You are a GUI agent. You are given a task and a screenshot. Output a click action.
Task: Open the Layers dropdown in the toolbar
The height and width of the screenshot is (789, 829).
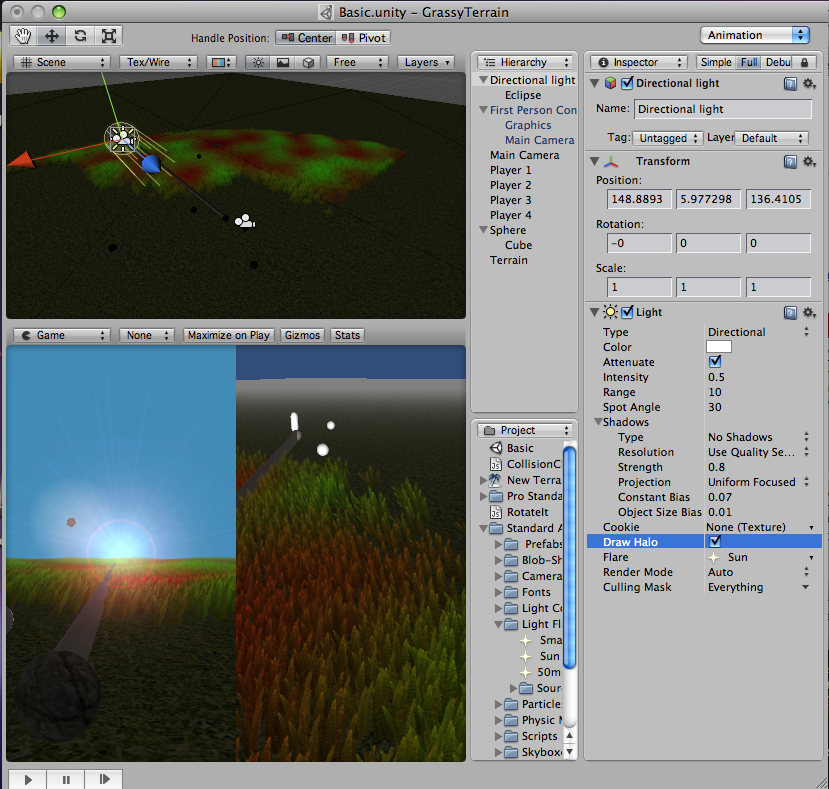[x=425, y=61]
